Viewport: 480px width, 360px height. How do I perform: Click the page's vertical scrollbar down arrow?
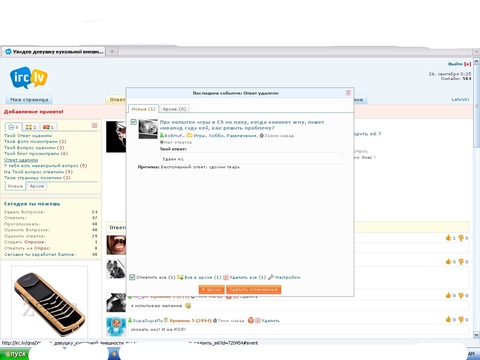click(476, 335)
